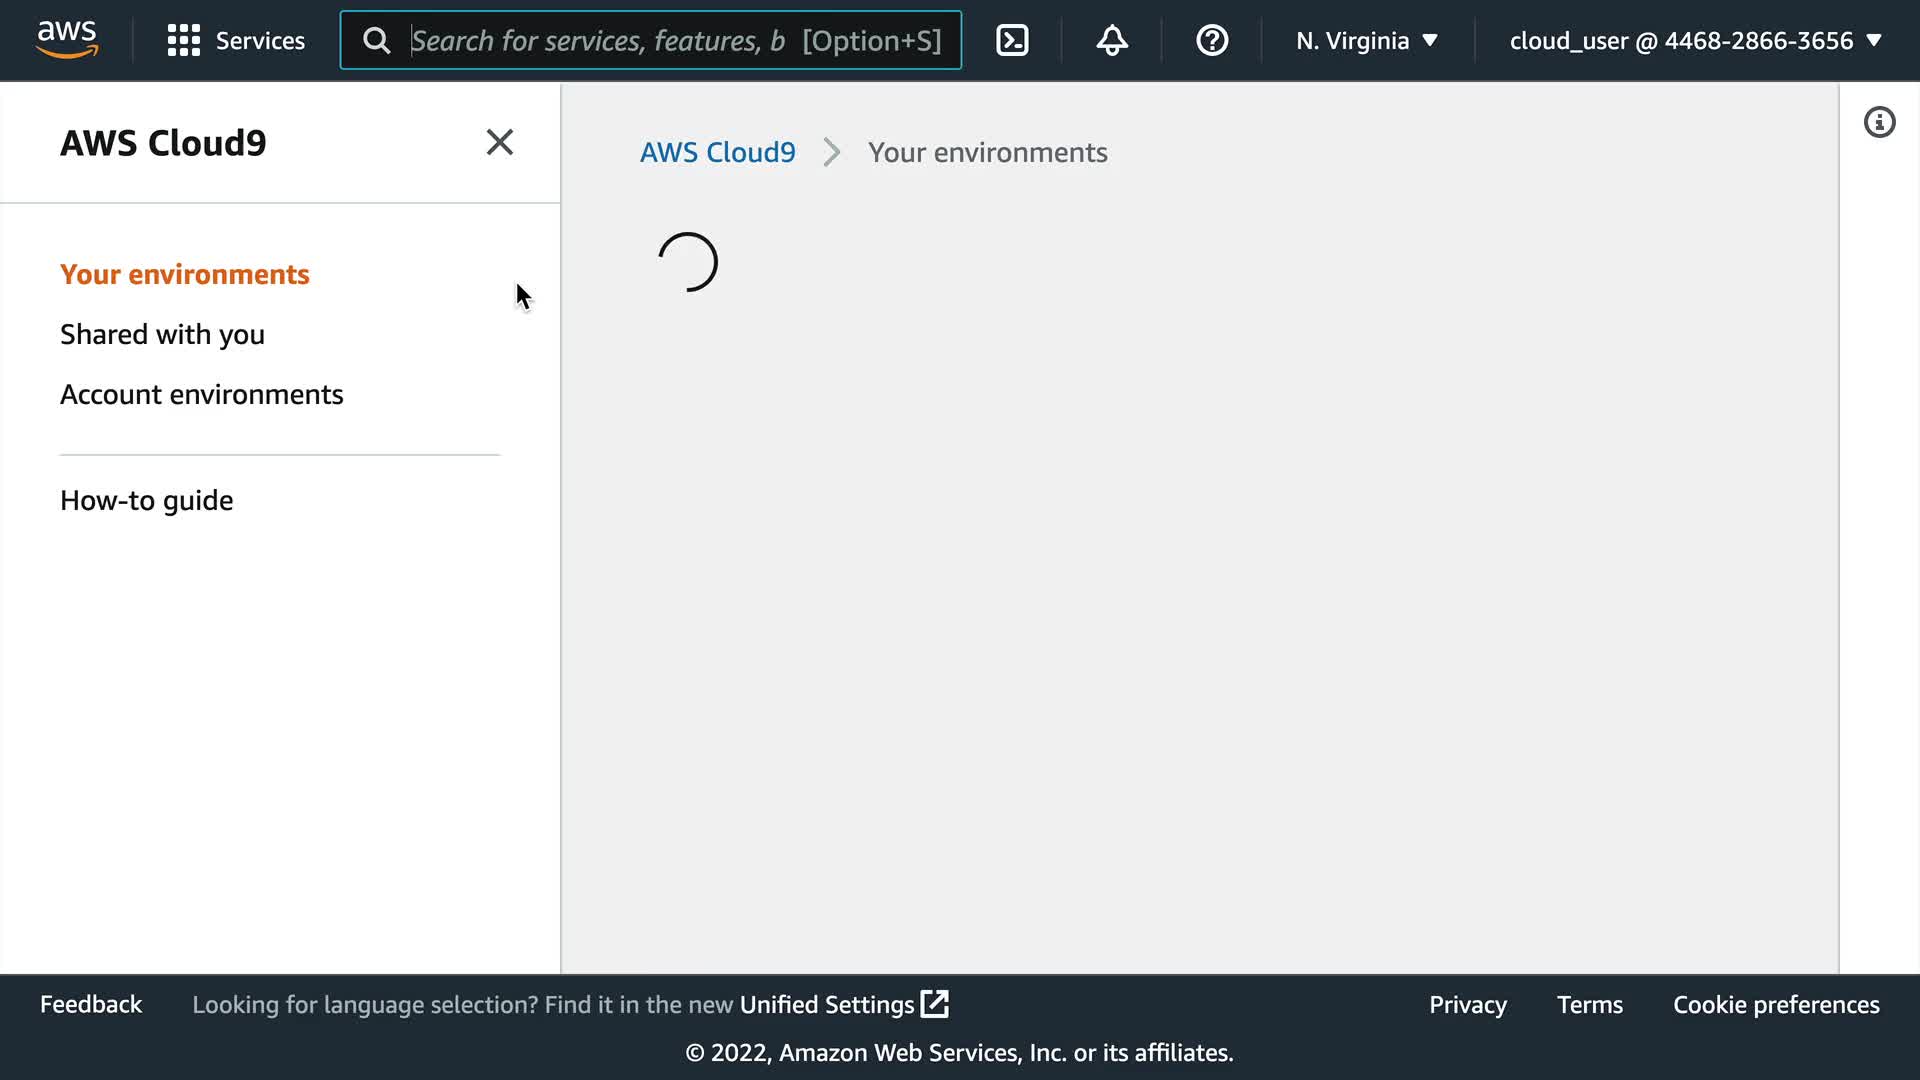This screenshot has width=1920, height=1080.
Task: Open Unified Settings external link
Action: (843, 1004)
